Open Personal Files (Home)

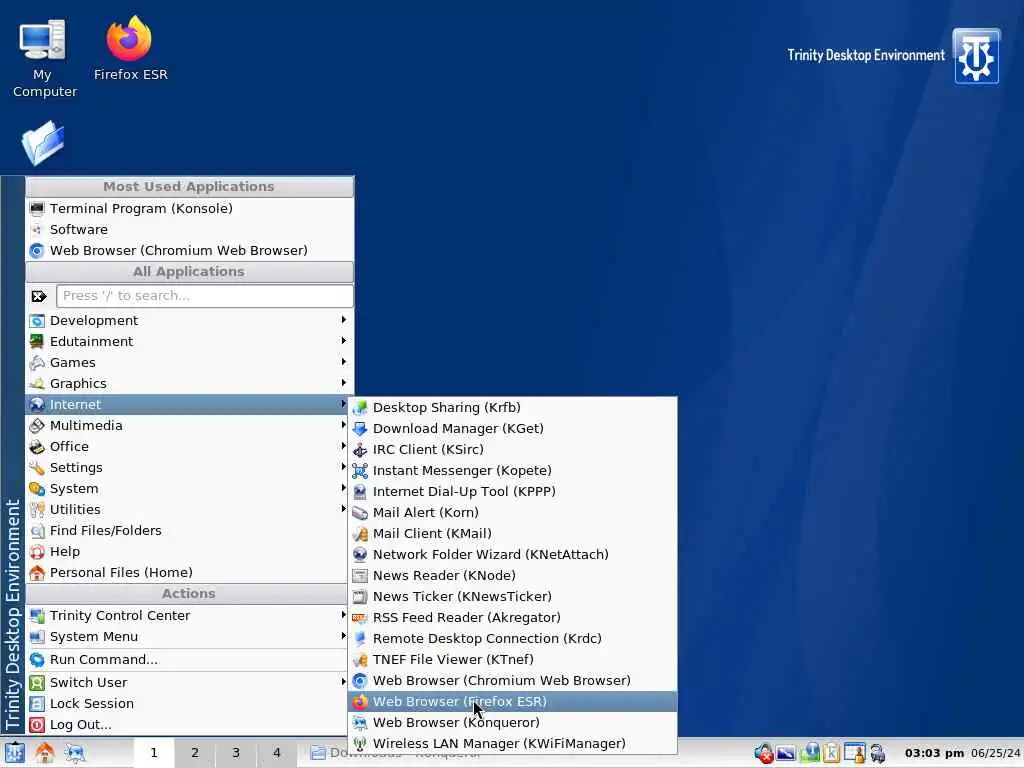pos(187,572)
